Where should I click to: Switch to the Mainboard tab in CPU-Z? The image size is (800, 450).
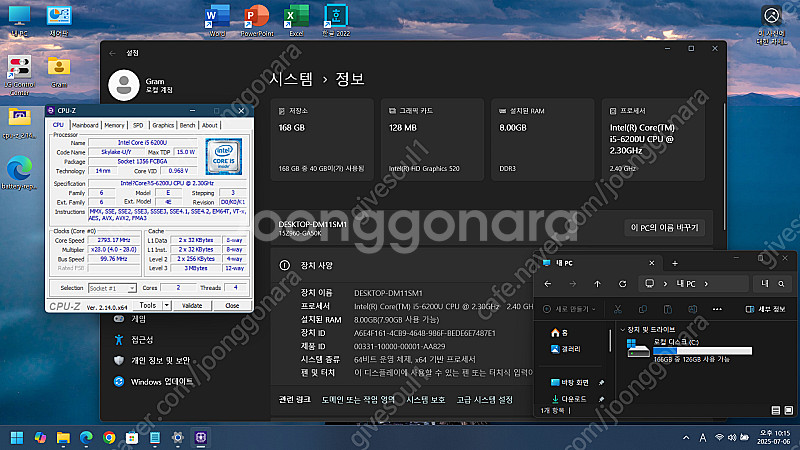tap(85, 126)
